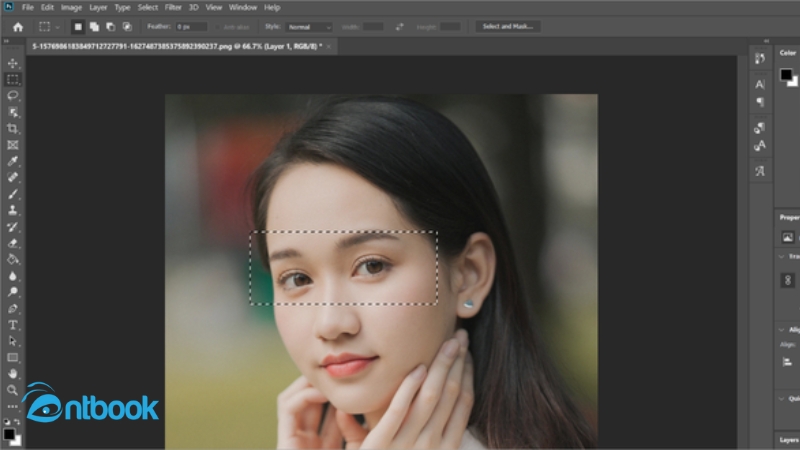Open the File menu
The image size is (800, 450).
coord(28,8)
